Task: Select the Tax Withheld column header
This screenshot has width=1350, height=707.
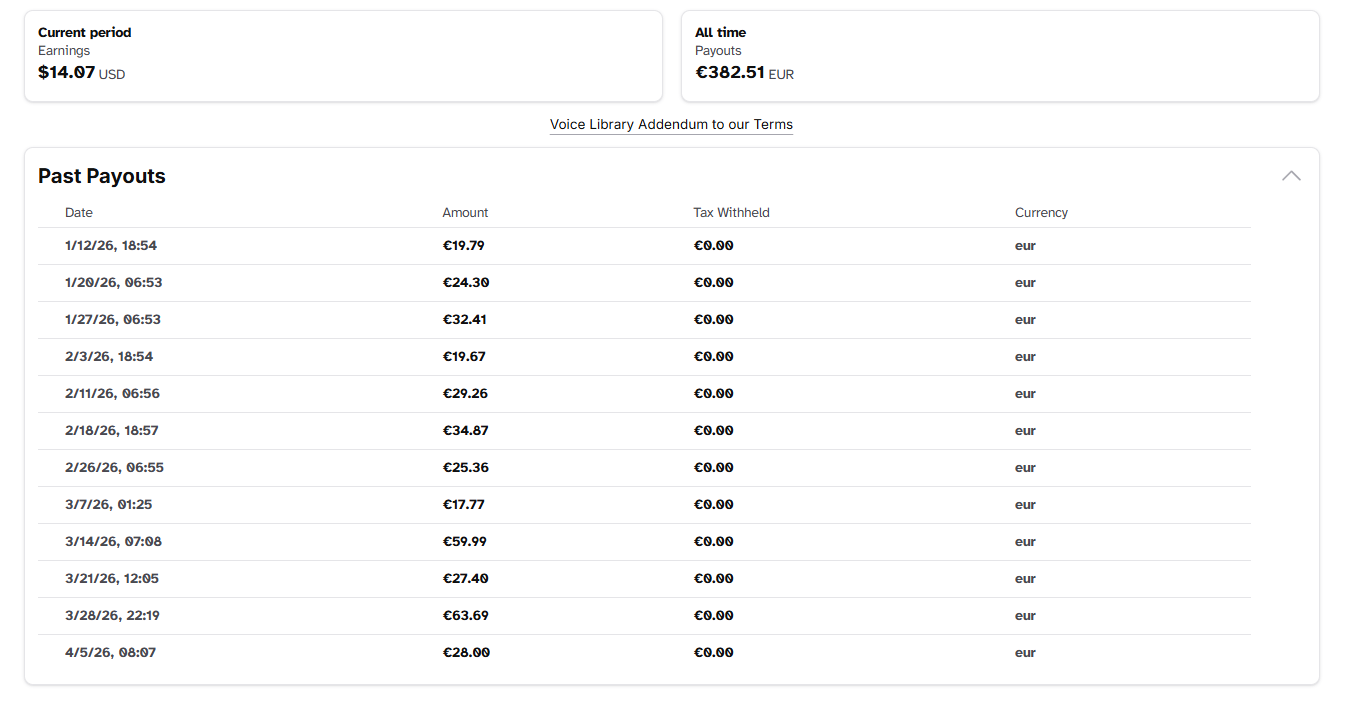Action: 731,212
